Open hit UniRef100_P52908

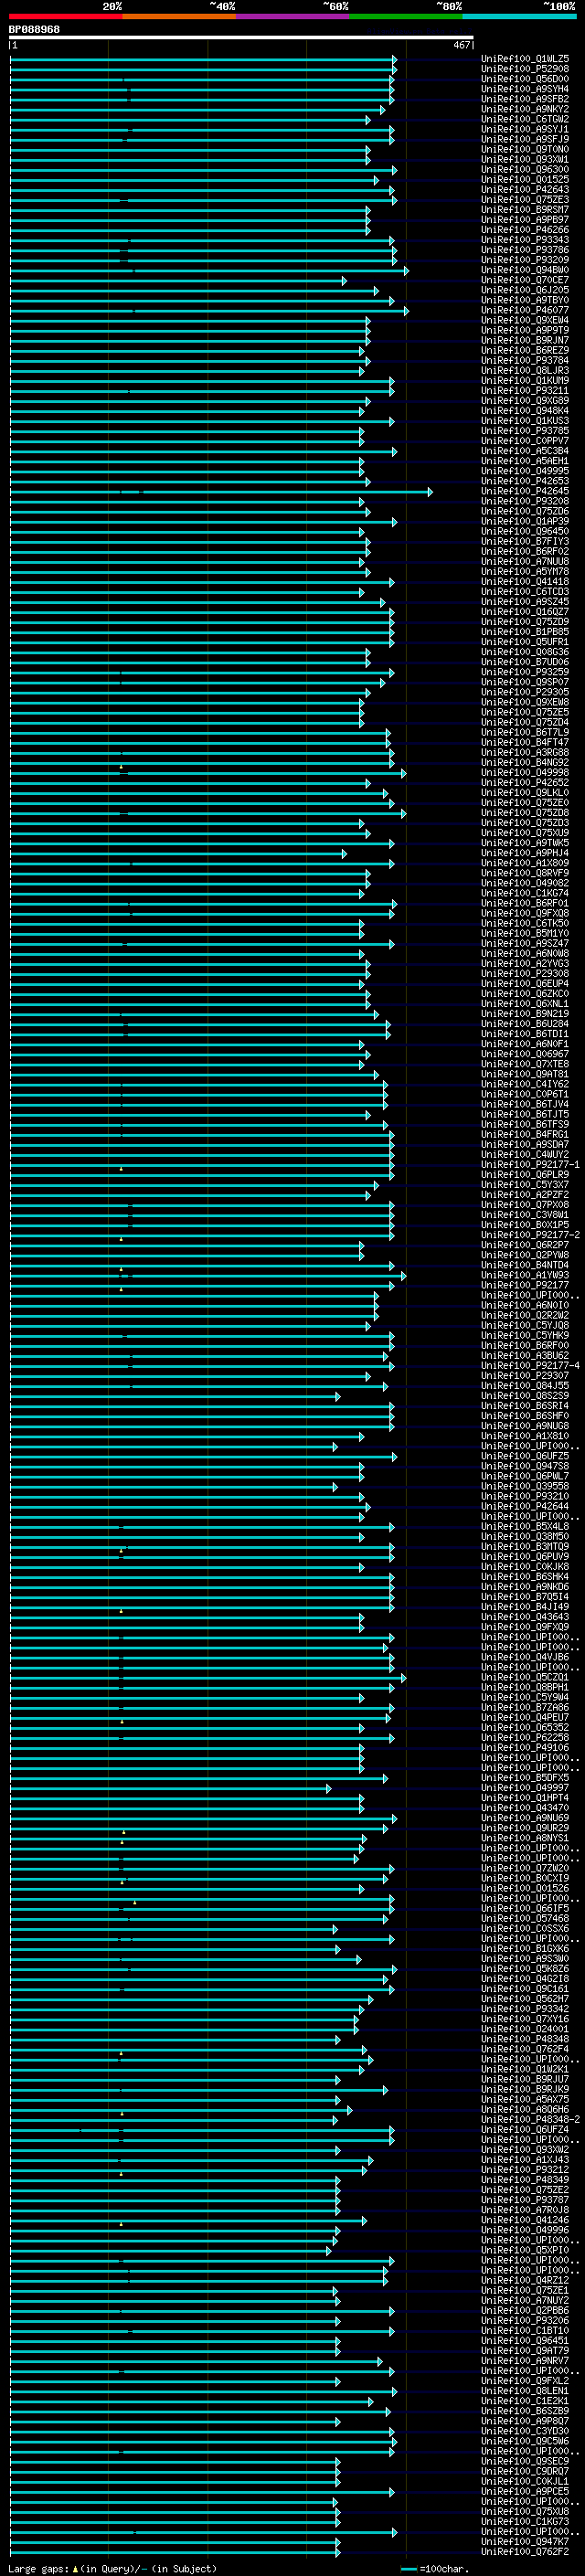coord(525,69)
